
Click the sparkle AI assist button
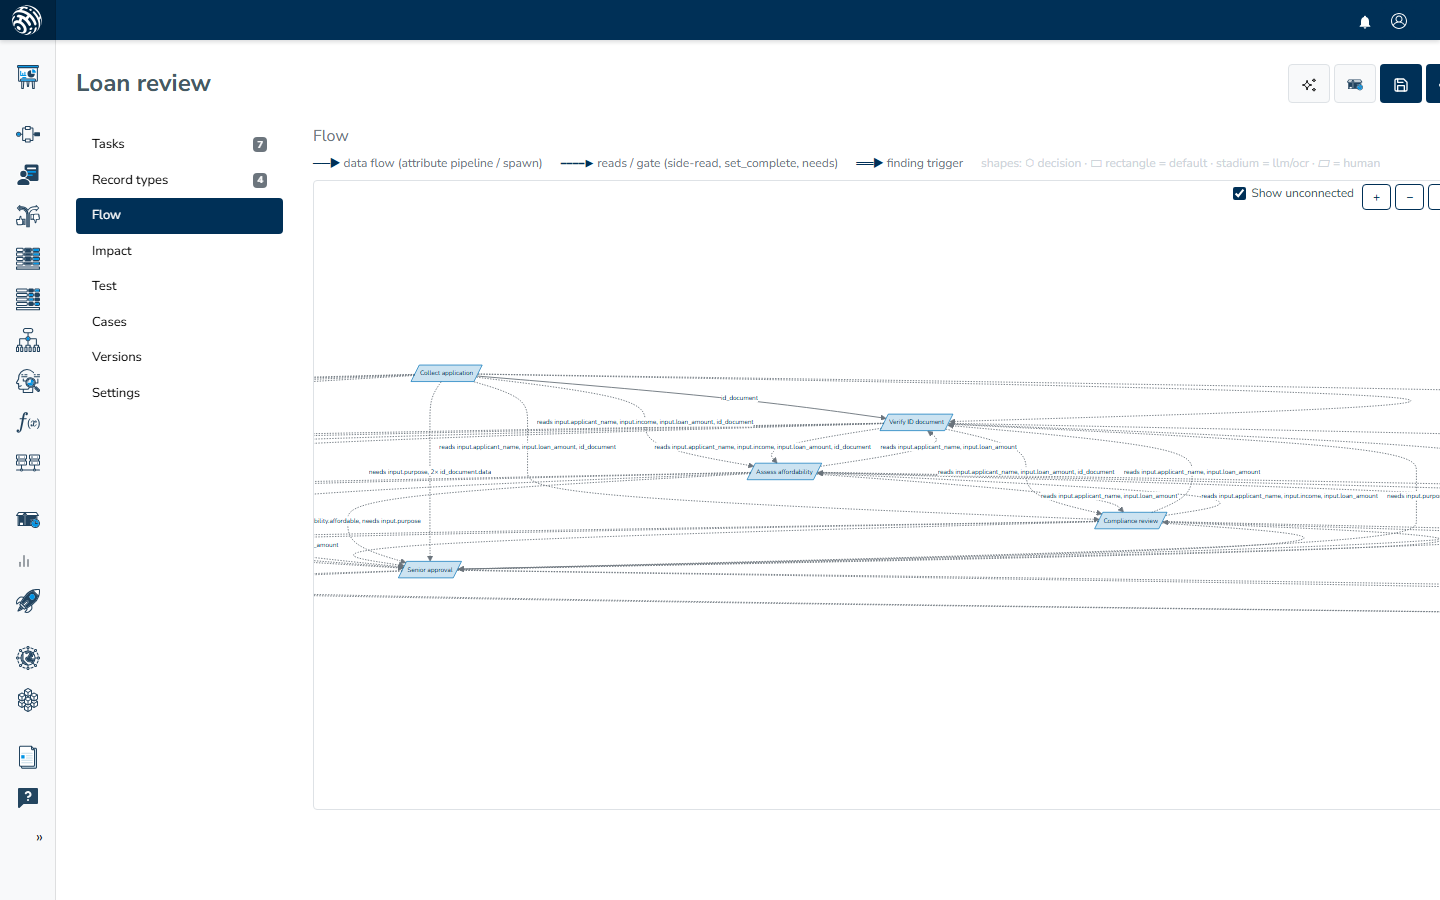tap(1309, 84)
